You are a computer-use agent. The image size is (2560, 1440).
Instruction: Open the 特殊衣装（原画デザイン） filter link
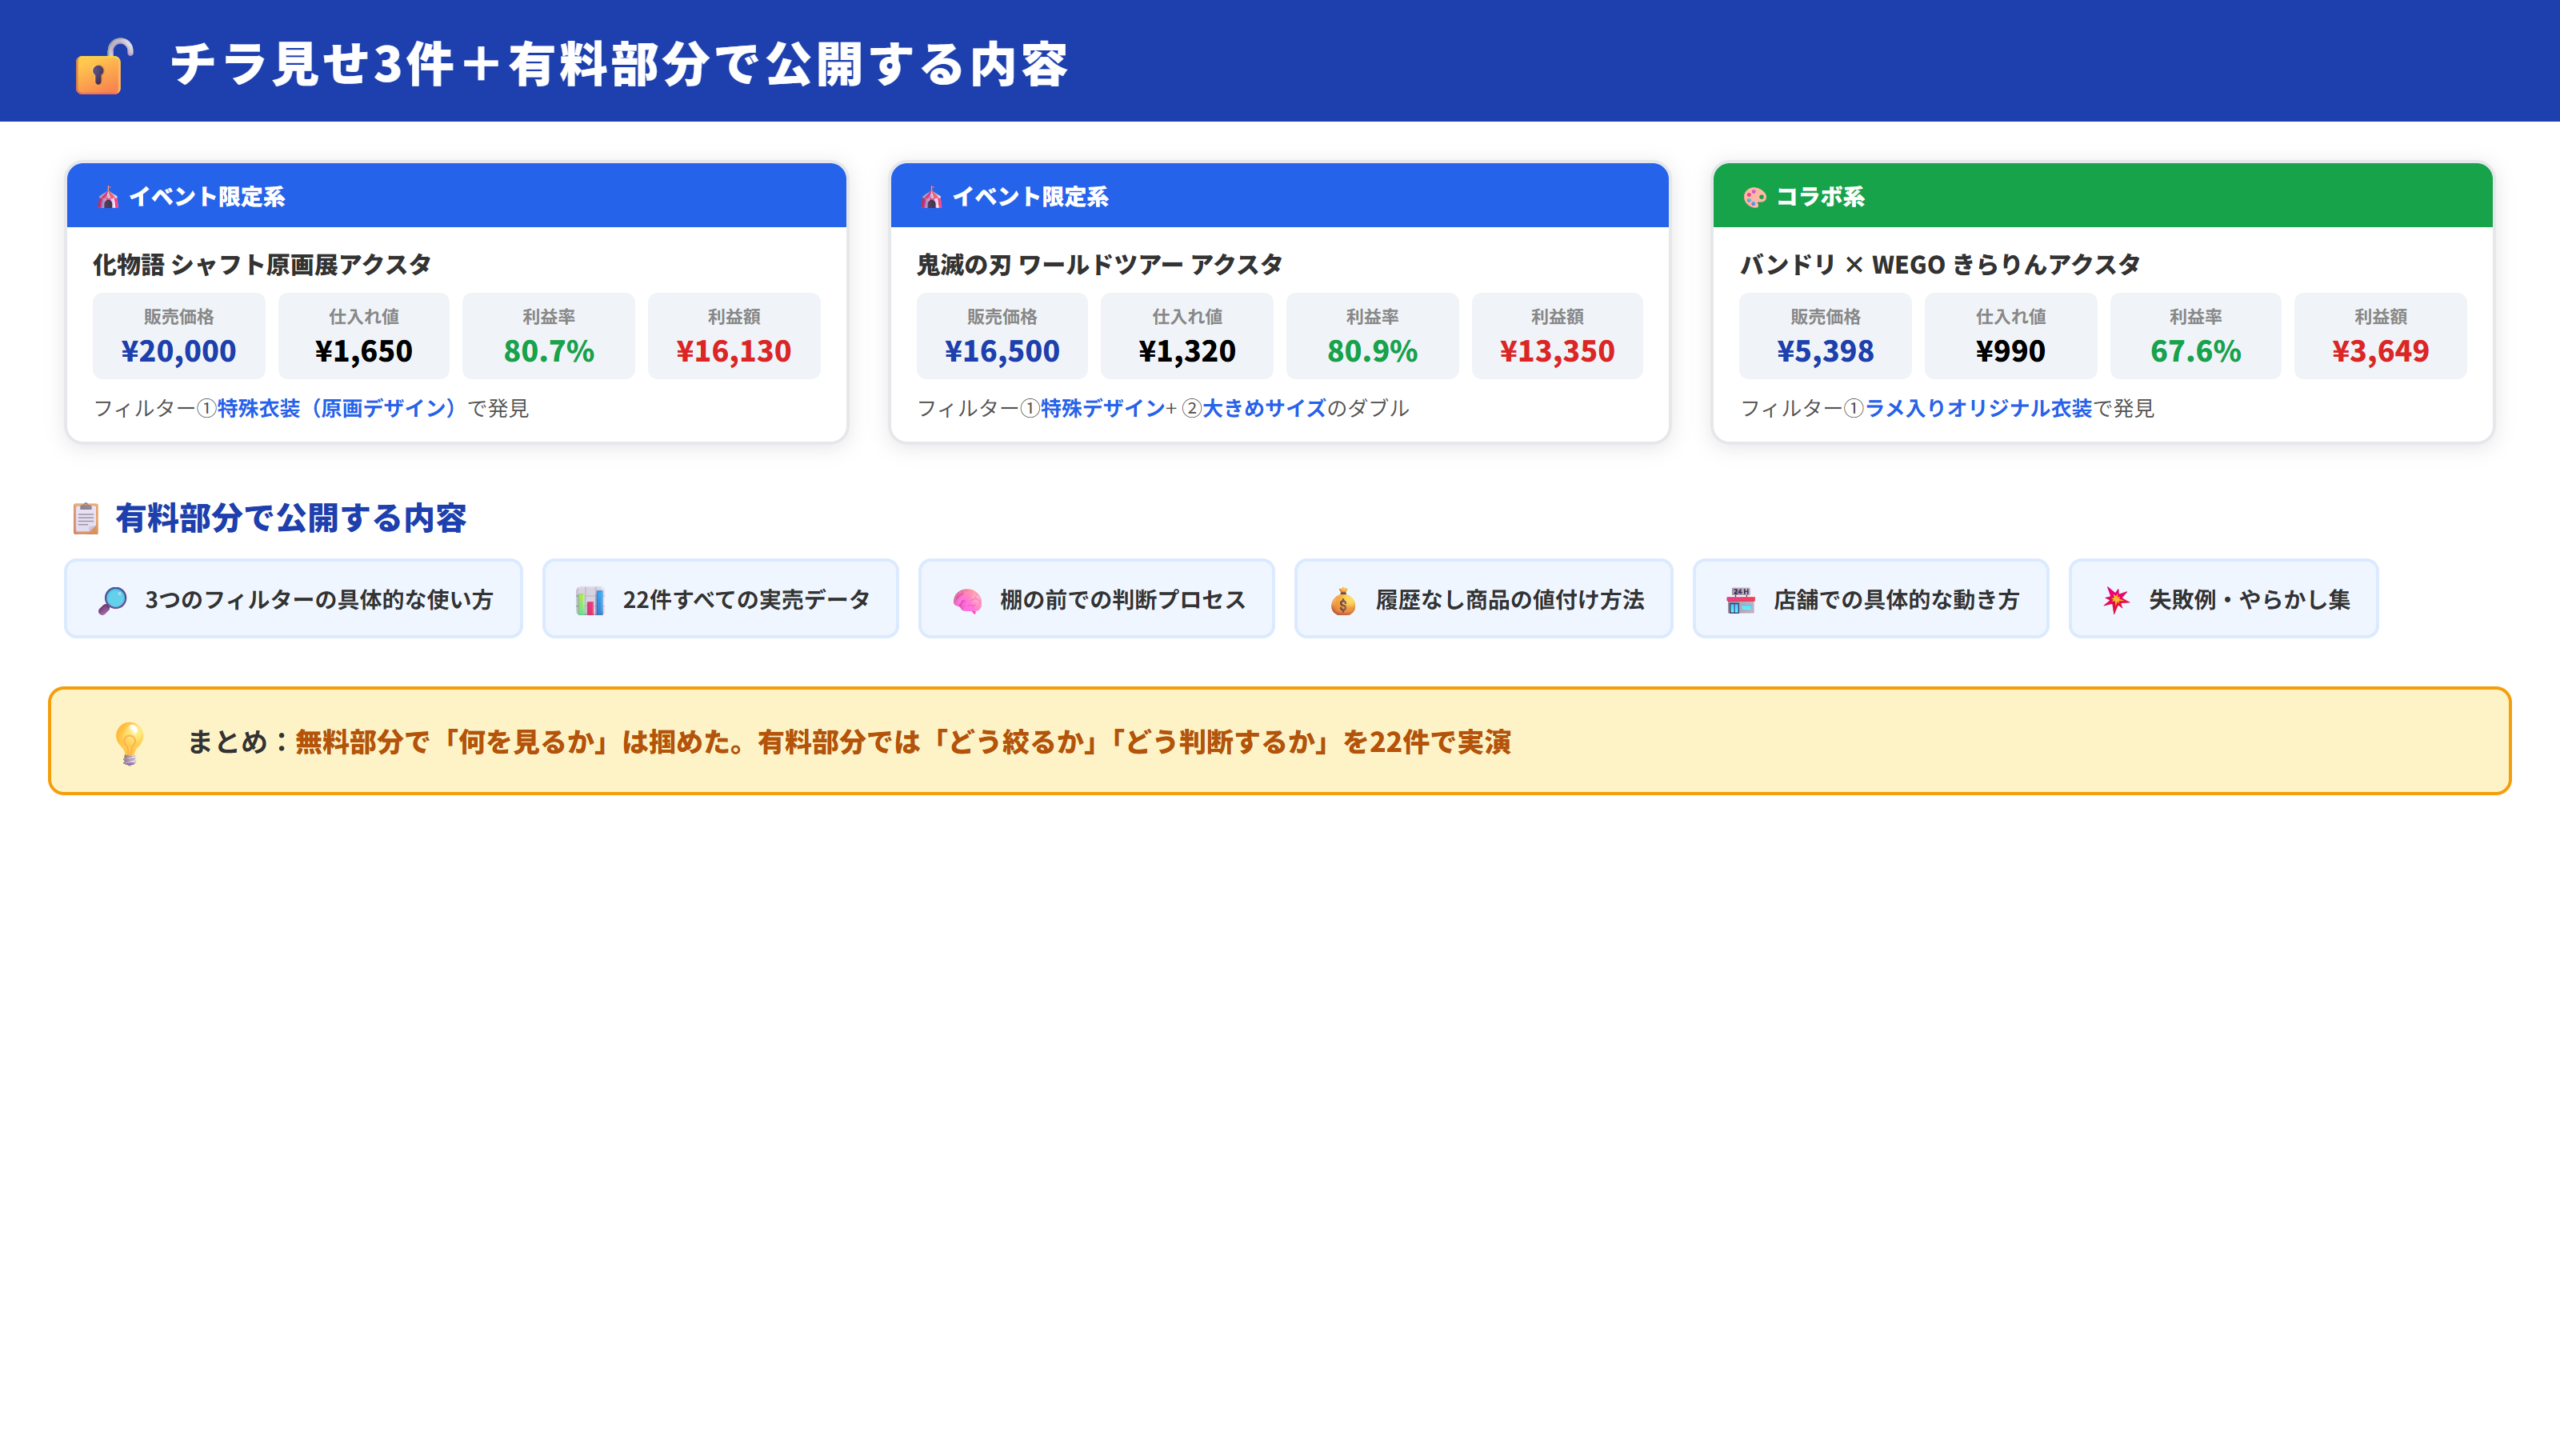coord(334,408)
